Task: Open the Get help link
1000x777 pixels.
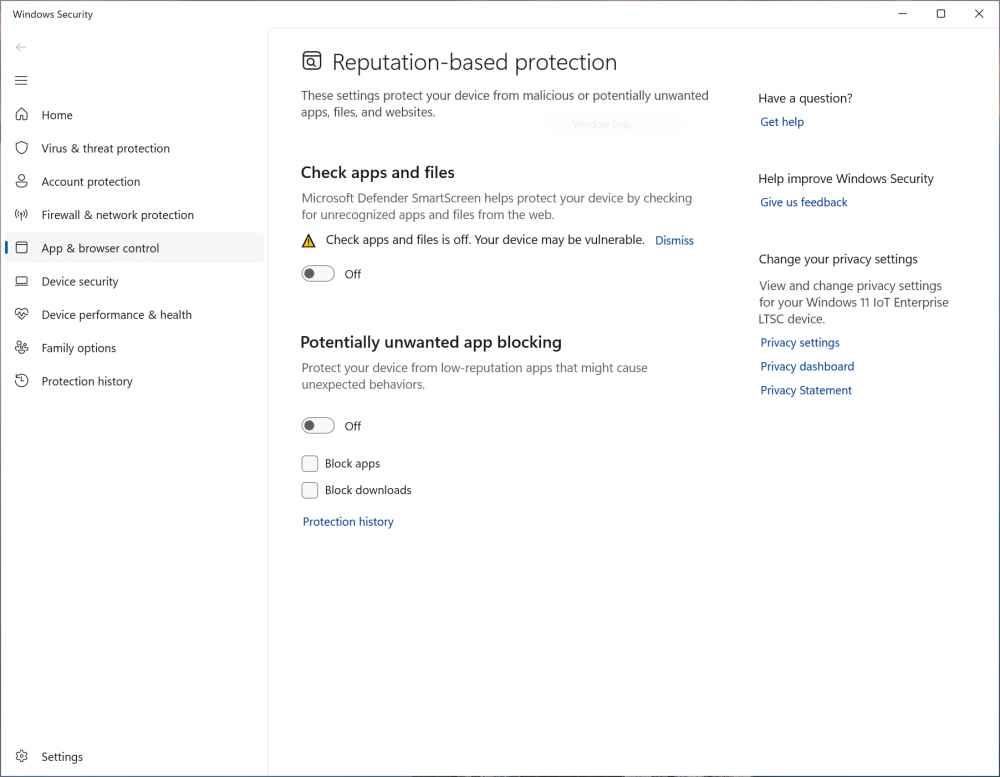Action: click(x=782, y=122)
